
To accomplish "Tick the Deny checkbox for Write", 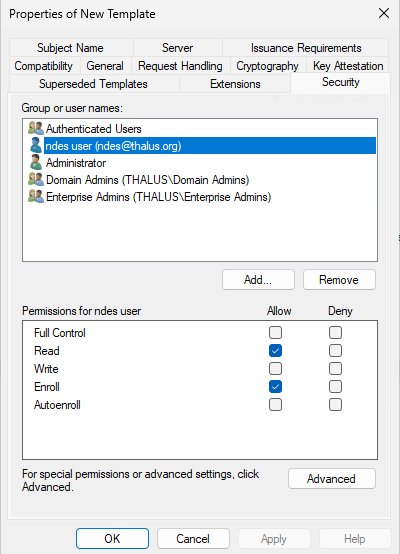I will pyautogui.click(x=335, y=369).
